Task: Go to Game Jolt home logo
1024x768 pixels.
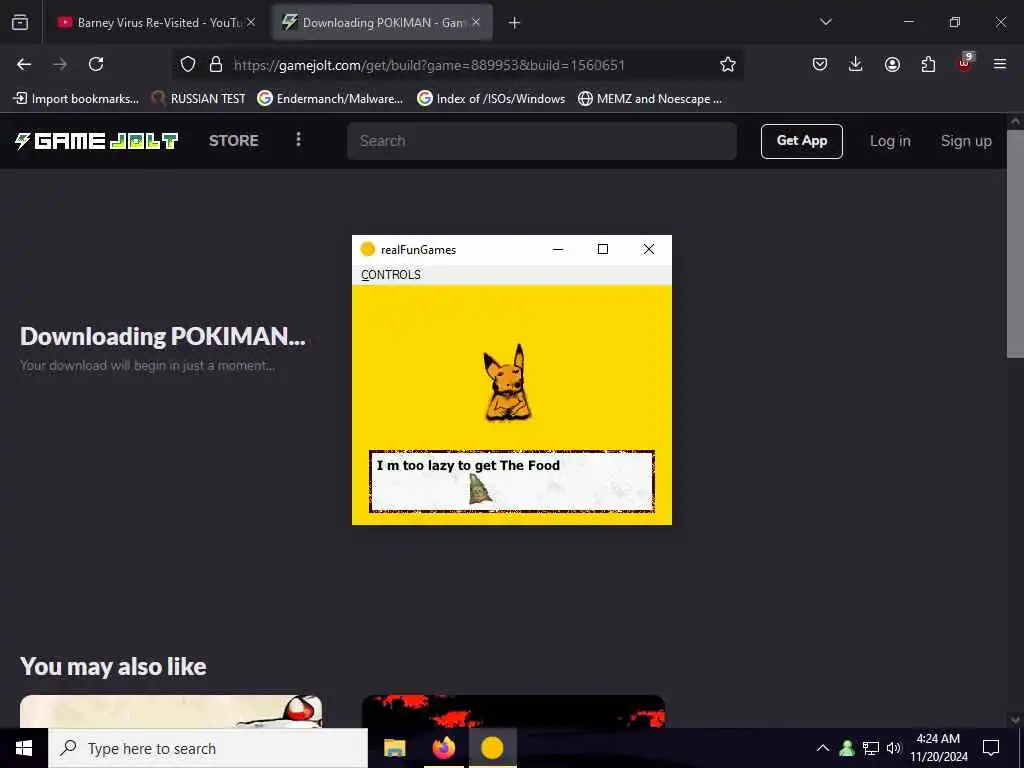Action: tap(97, 140)
